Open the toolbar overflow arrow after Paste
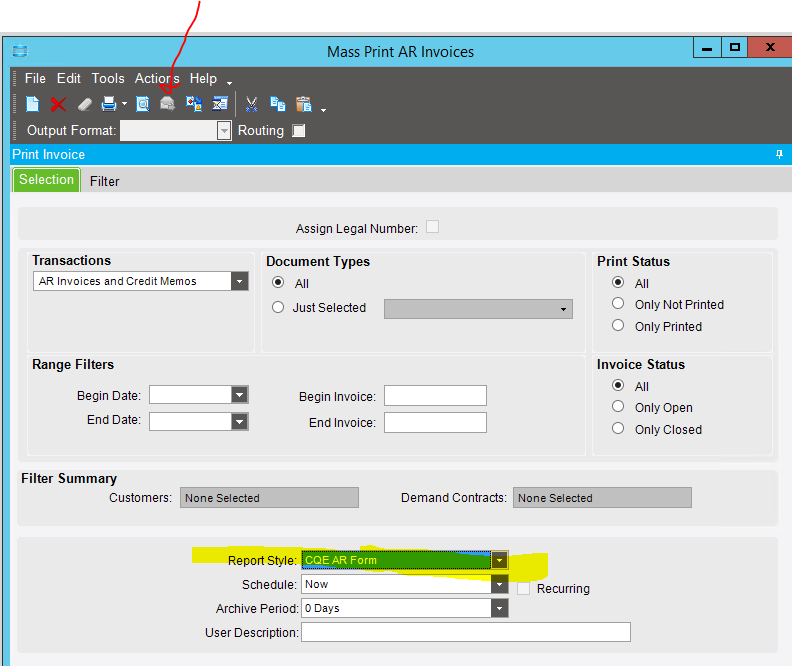The image size is (792, 666). click(323, 110)
